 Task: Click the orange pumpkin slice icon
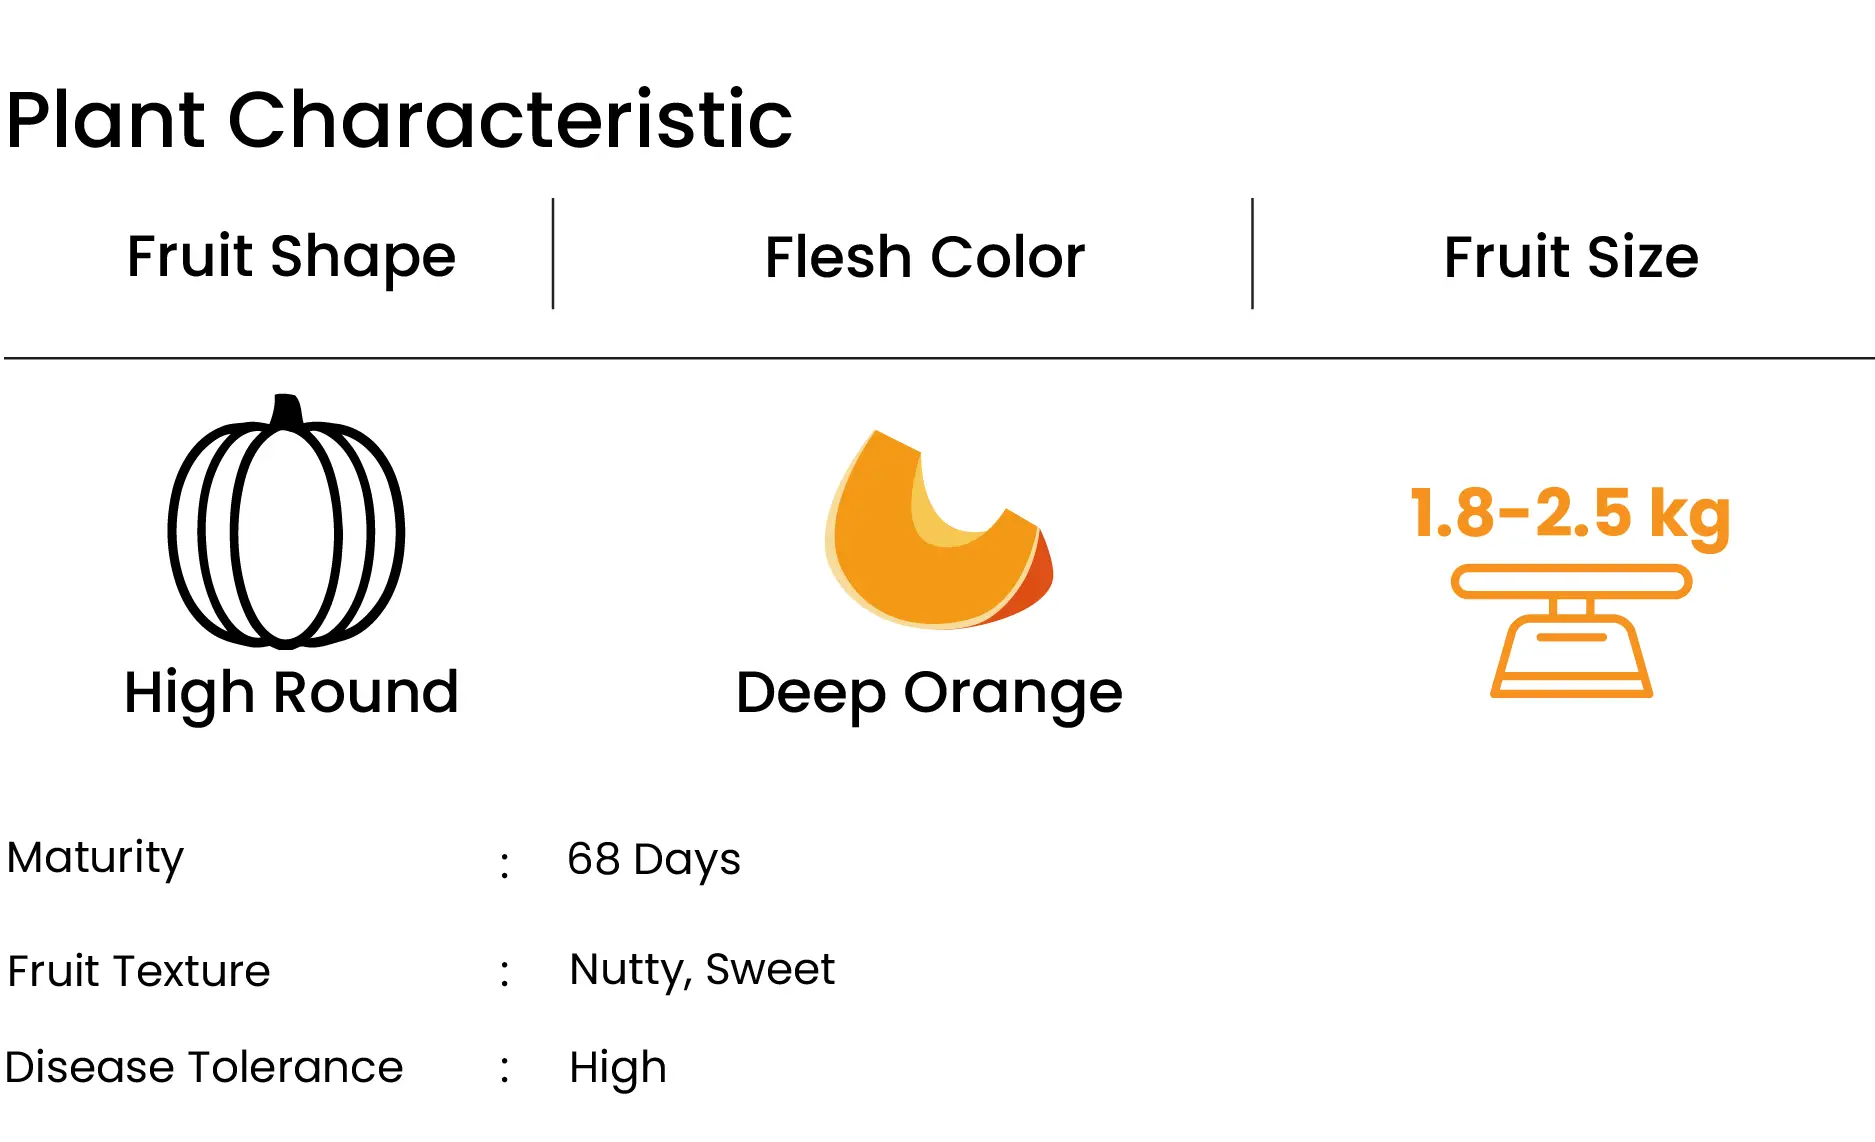[938, 529]
